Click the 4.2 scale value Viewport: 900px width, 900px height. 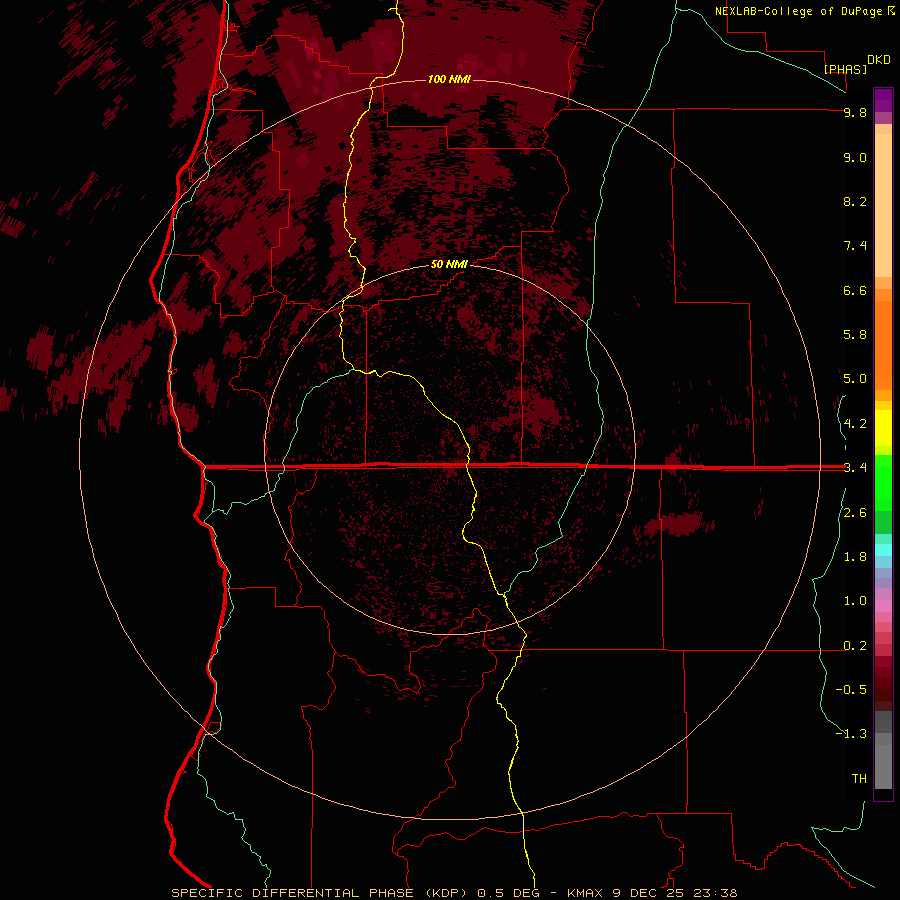[855, 424]
